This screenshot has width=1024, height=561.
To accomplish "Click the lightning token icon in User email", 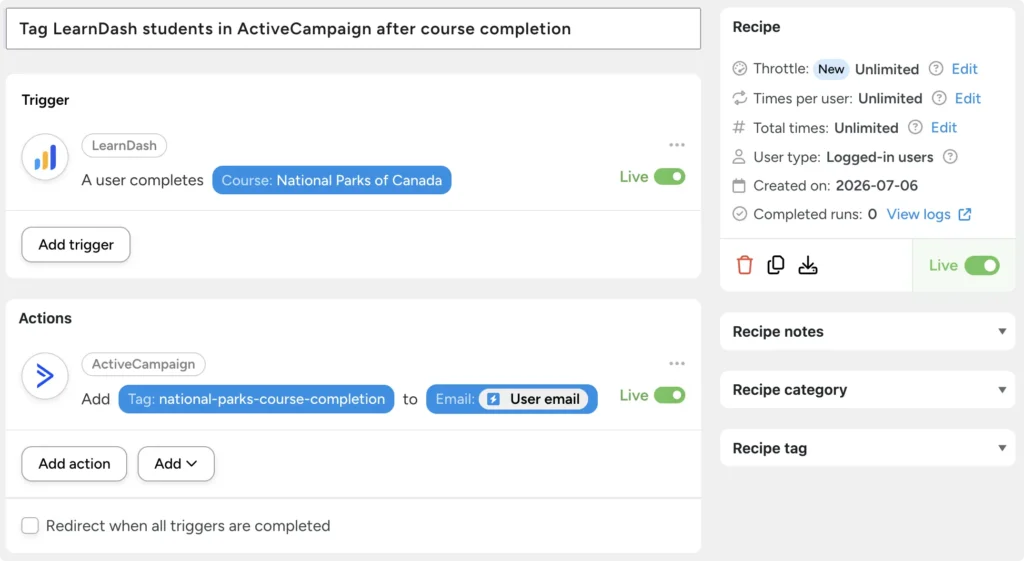I will point(494,399).
